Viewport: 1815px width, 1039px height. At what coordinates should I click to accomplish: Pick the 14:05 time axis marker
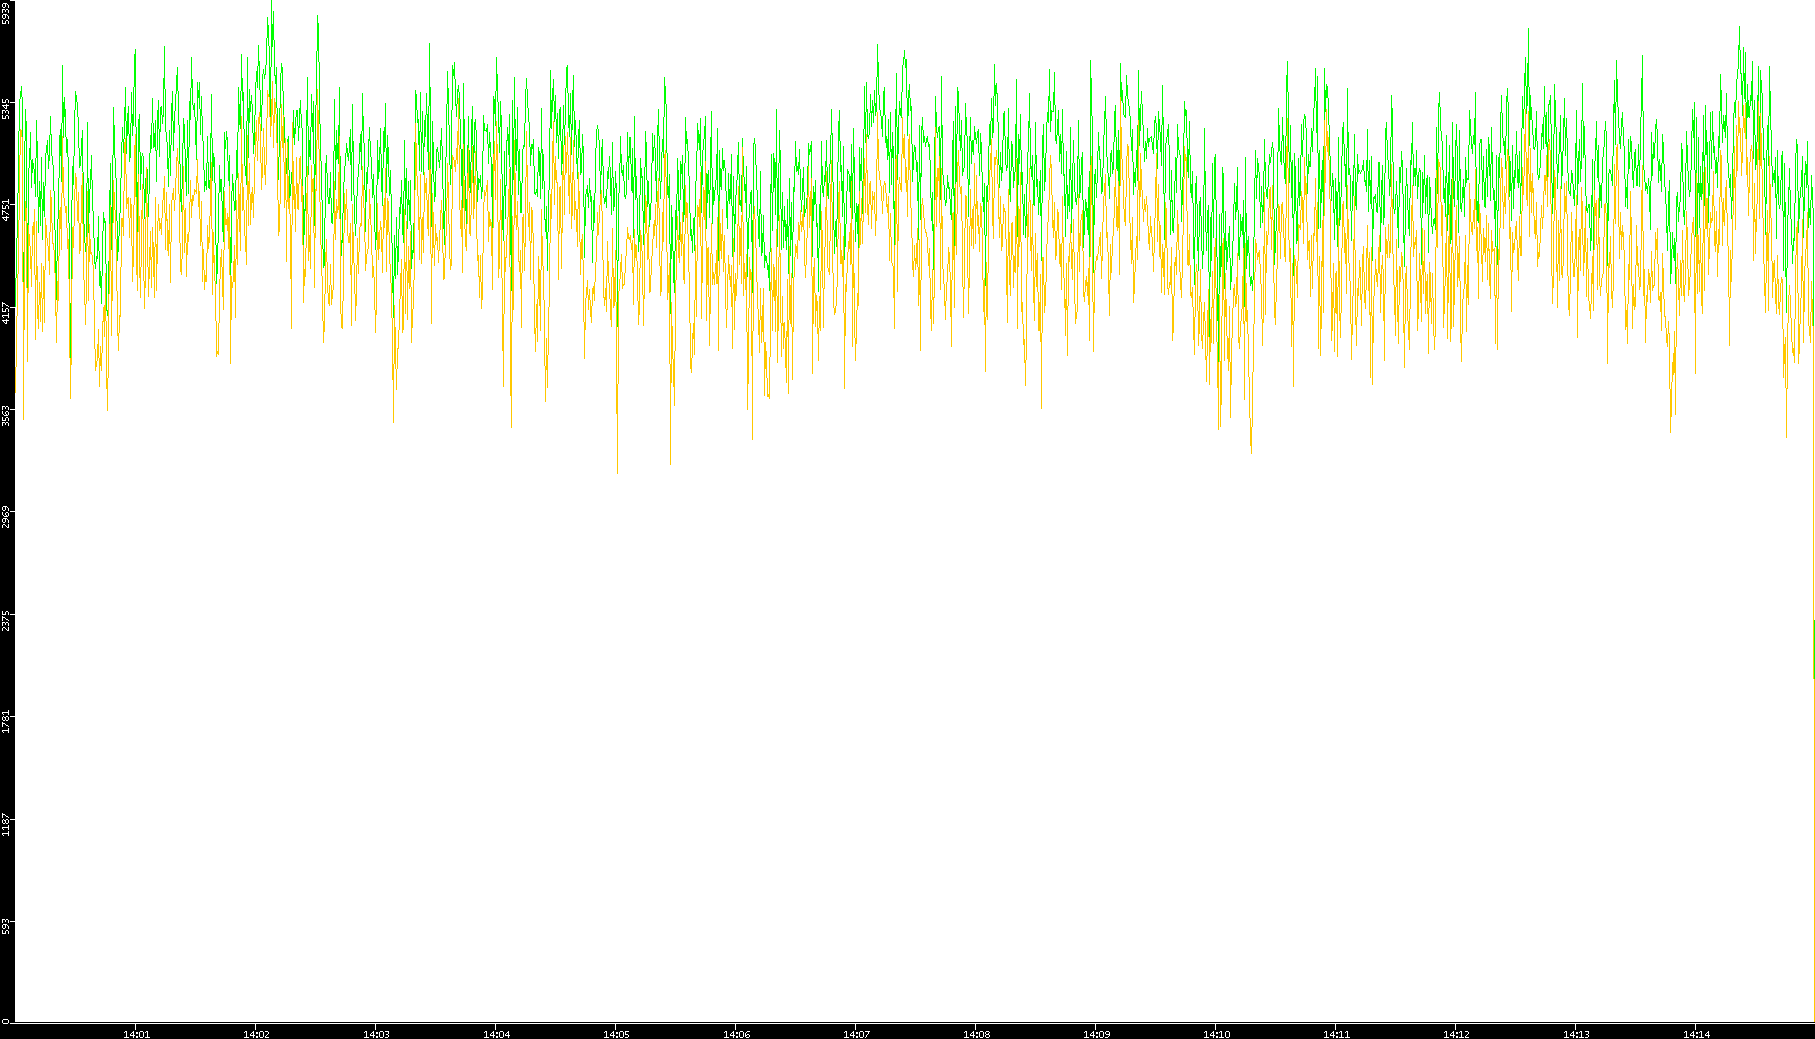pos(616,1034)
